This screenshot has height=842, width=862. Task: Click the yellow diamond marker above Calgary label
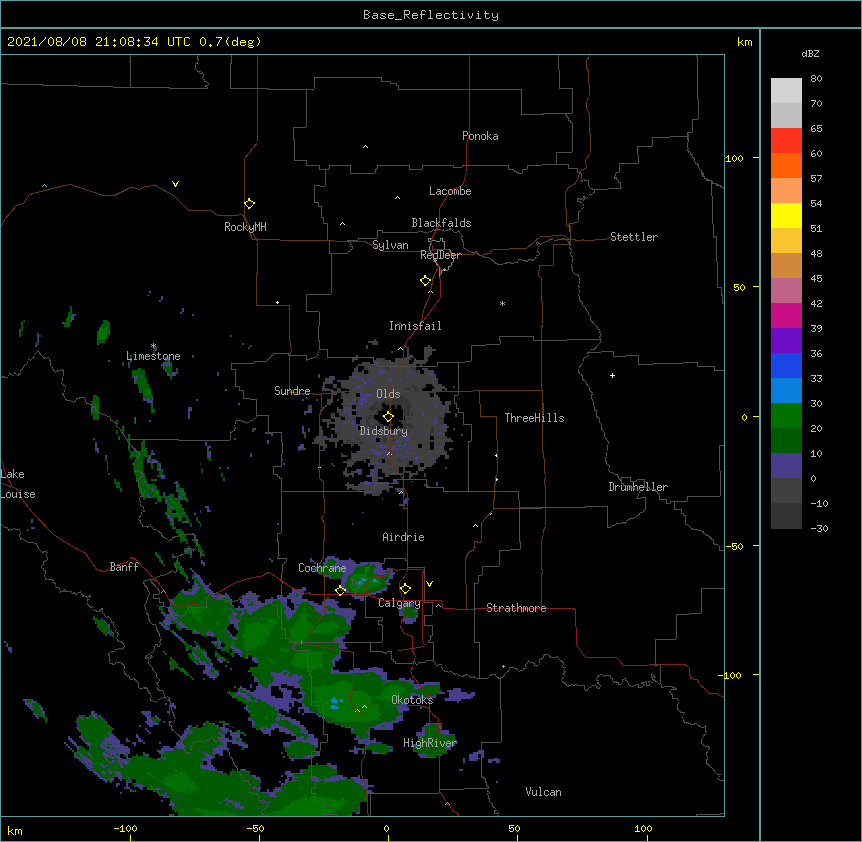pyautogui.click(x=405, y=589)
